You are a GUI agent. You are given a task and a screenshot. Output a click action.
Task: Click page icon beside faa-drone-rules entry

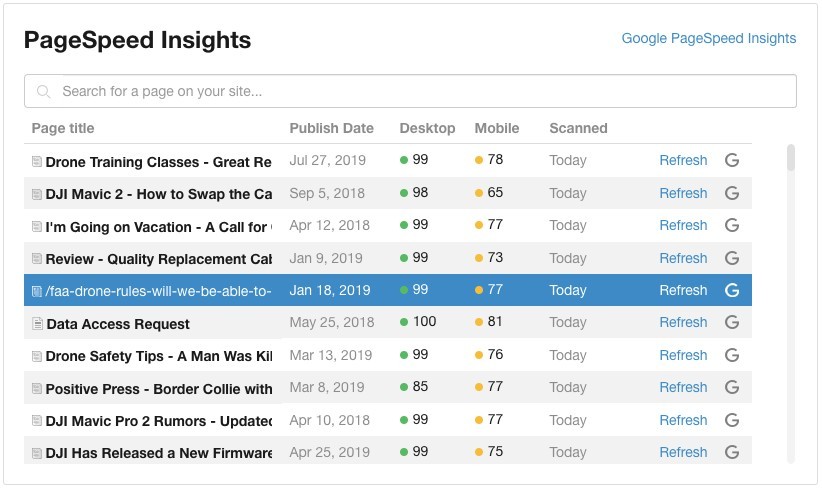[x=37, y=291]
